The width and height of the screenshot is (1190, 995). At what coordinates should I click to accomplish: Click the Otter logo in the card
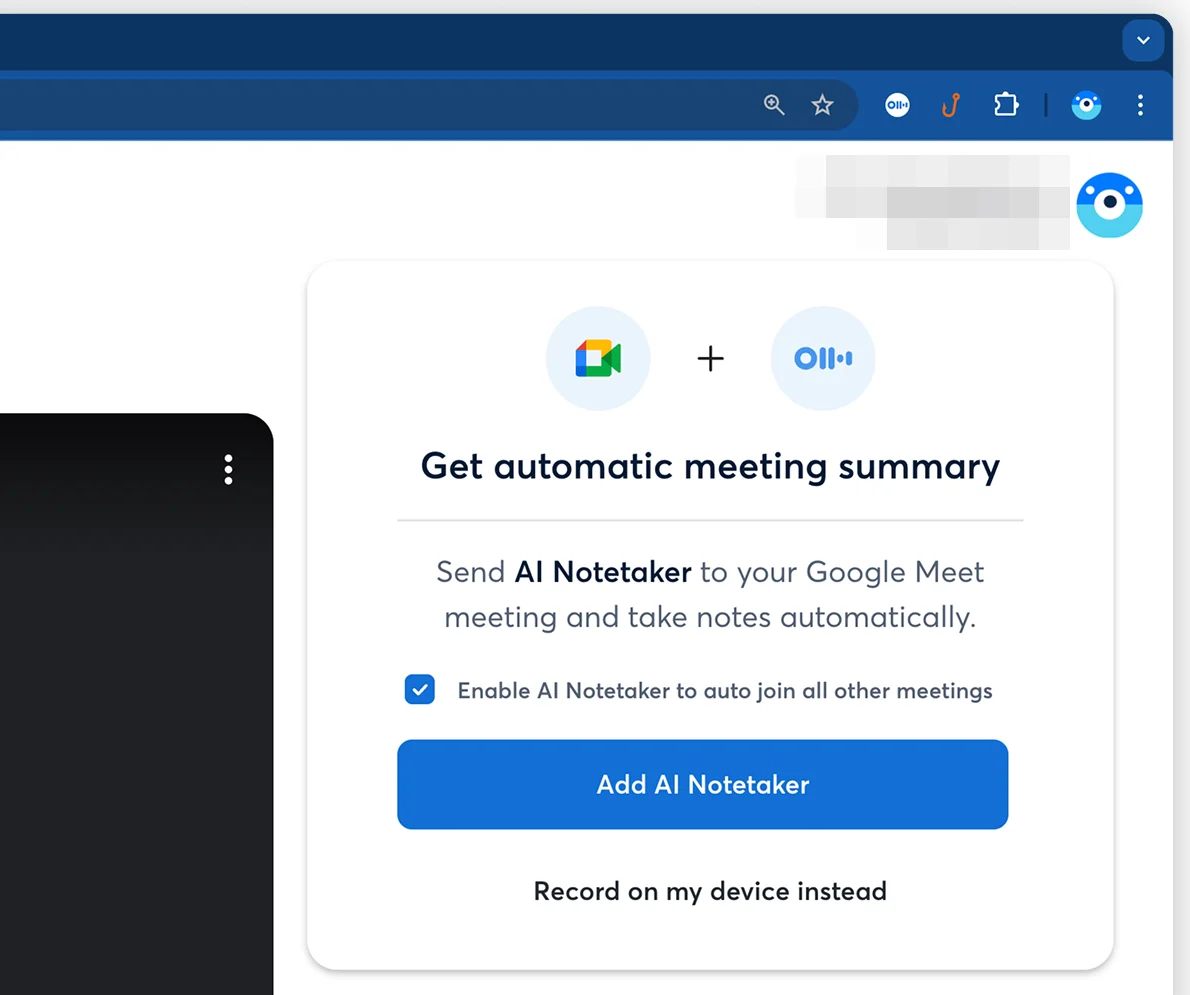pos(823,358)
